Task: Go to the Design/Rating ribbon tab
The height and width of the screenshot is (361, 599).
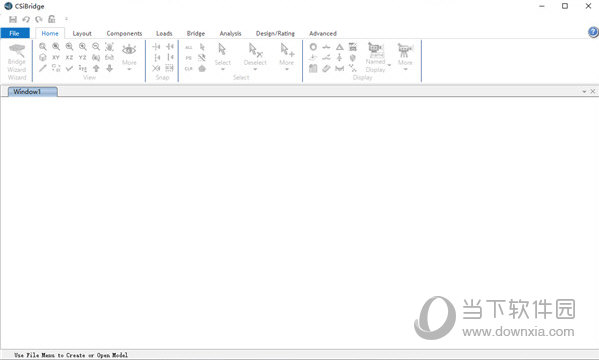Action: coord(275,33)
